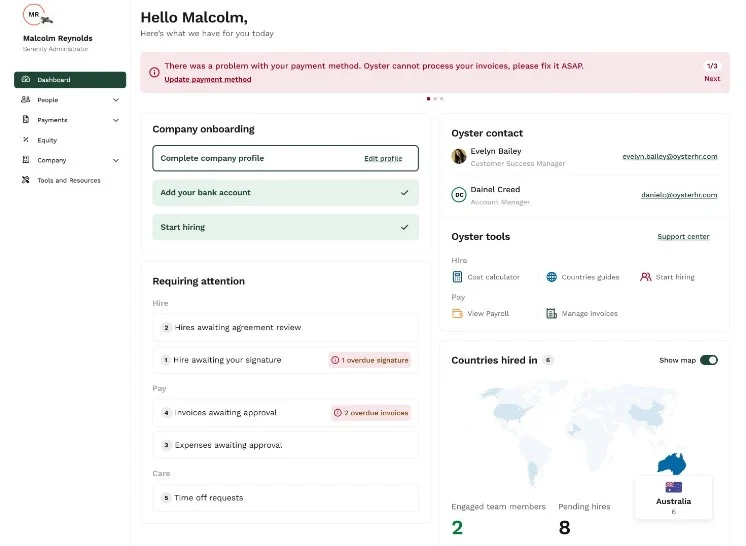Open the Company sidebar item

point(70,160)
